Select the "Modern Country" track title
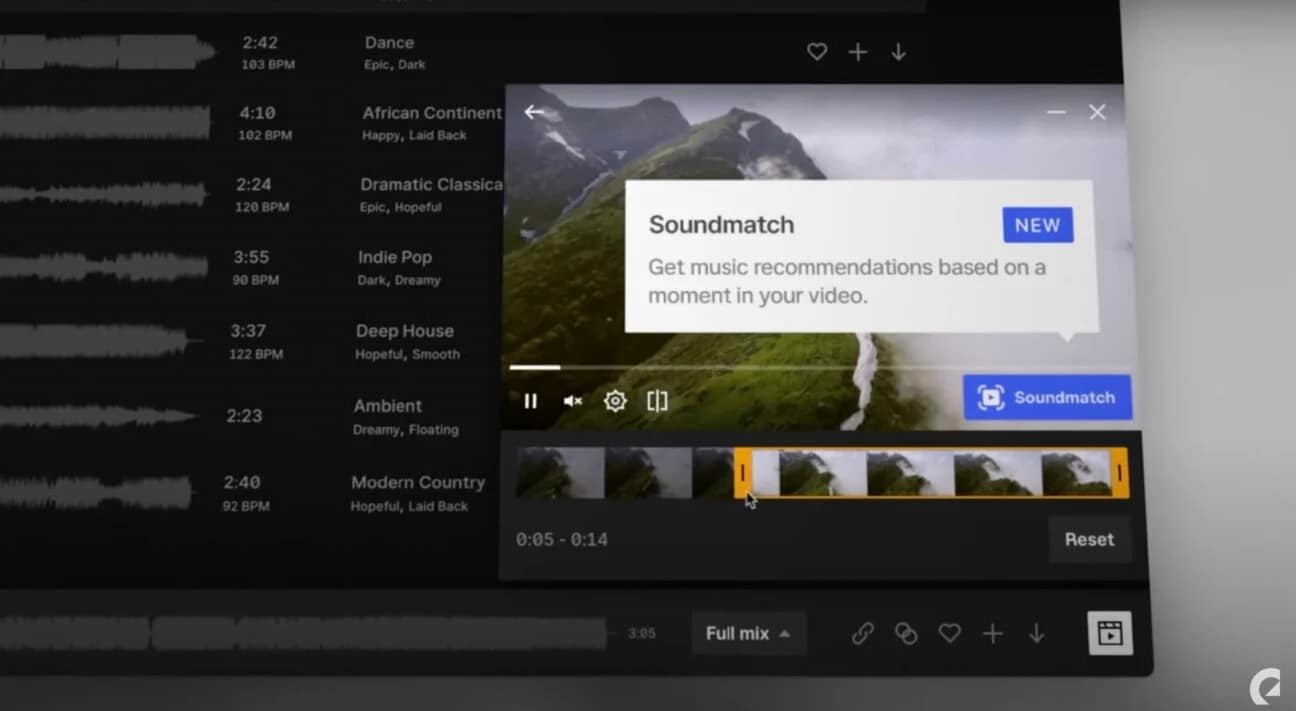This screenshot has height=711, width=1296. (x=418, y=482)
